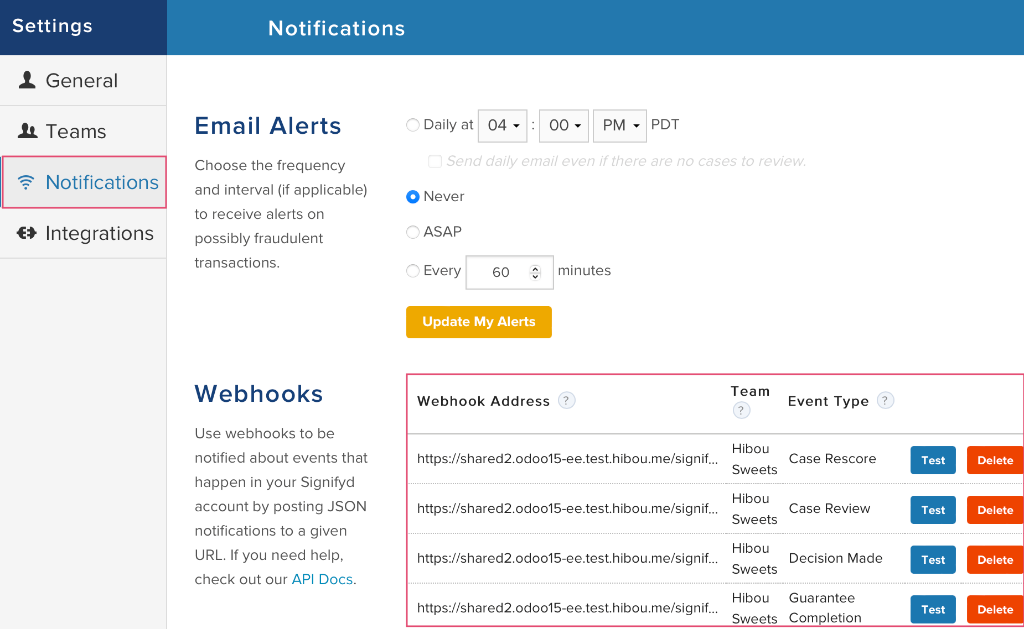This screenshot has width=1024, height=629.
Task: Open the AM/PM dropdown showing PM
Action: (620, 125)
